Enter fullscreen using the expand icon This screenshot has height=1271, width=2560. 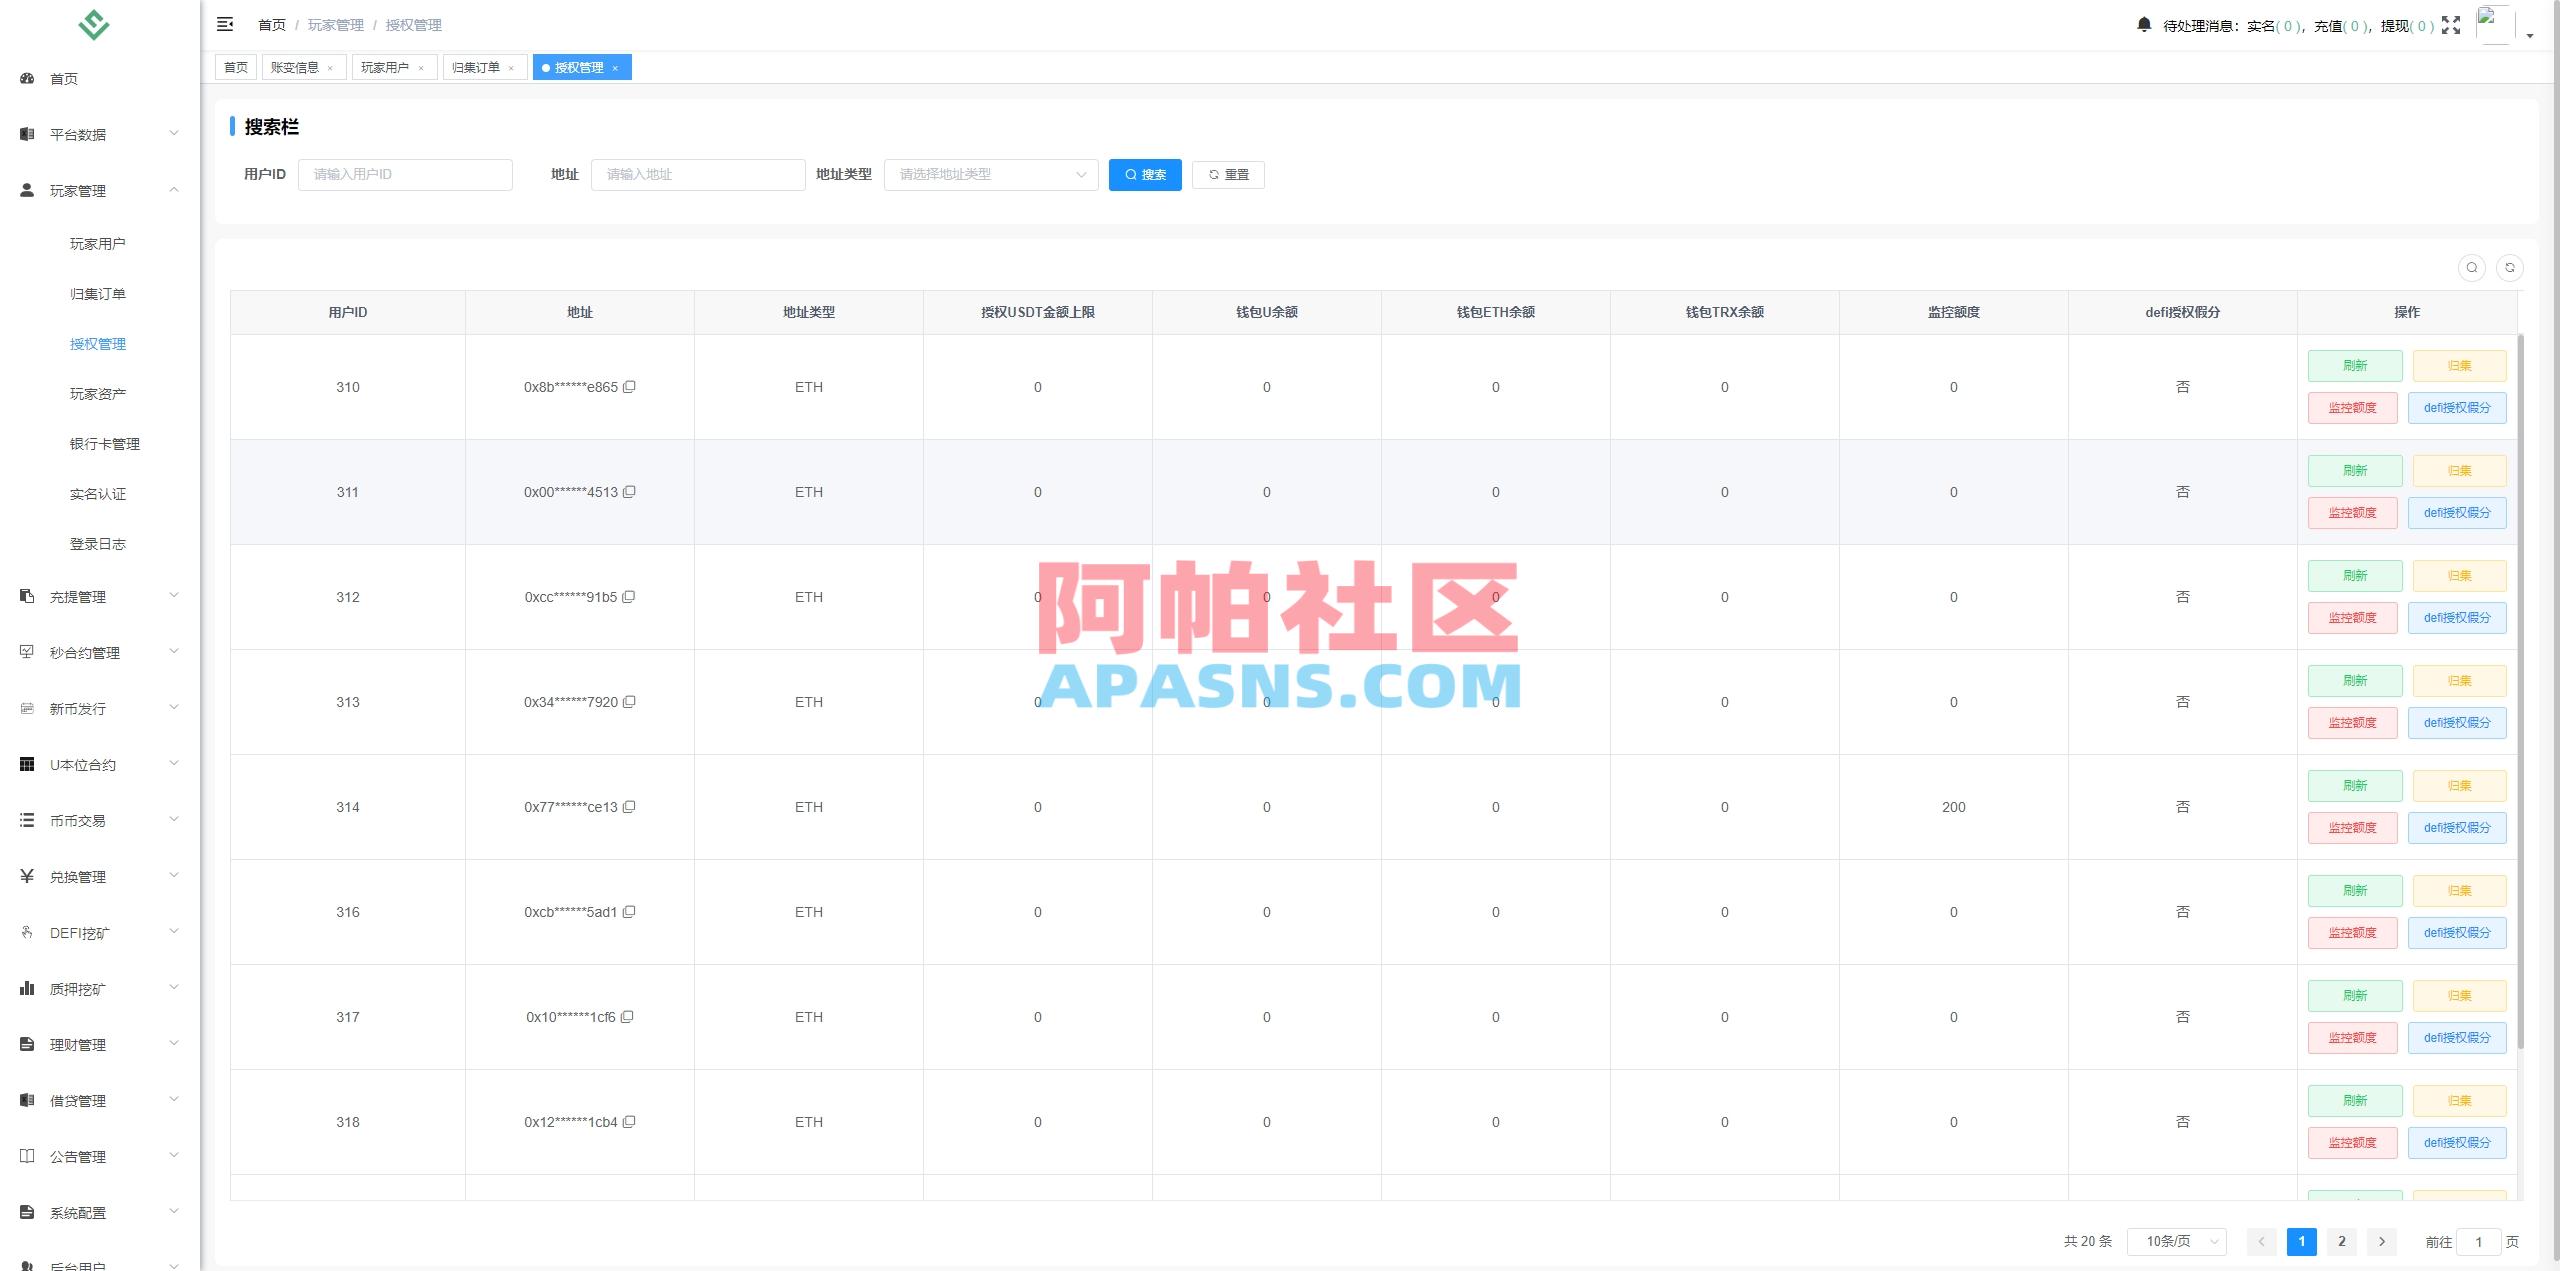point(2450,24)
